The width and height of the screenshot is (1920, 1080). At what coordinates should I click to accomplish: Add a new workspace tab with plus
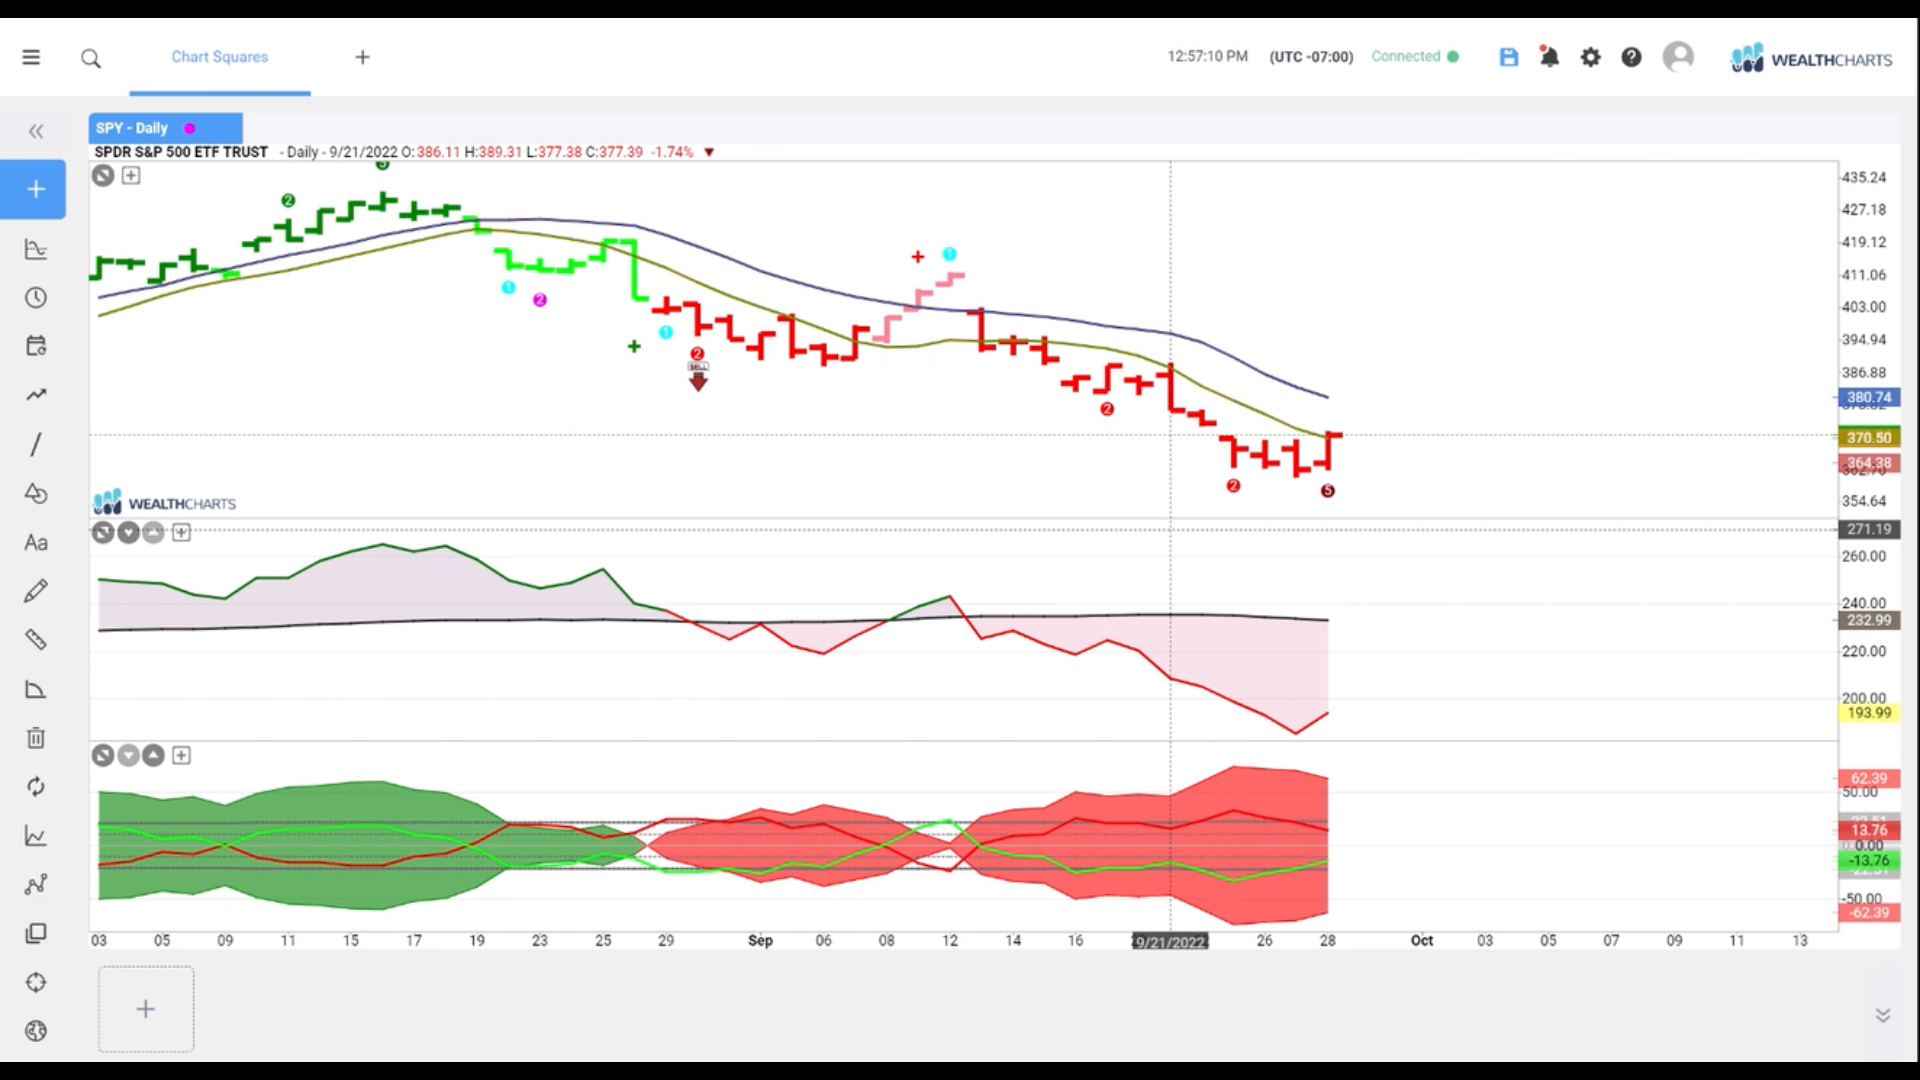tap(362, 57)
